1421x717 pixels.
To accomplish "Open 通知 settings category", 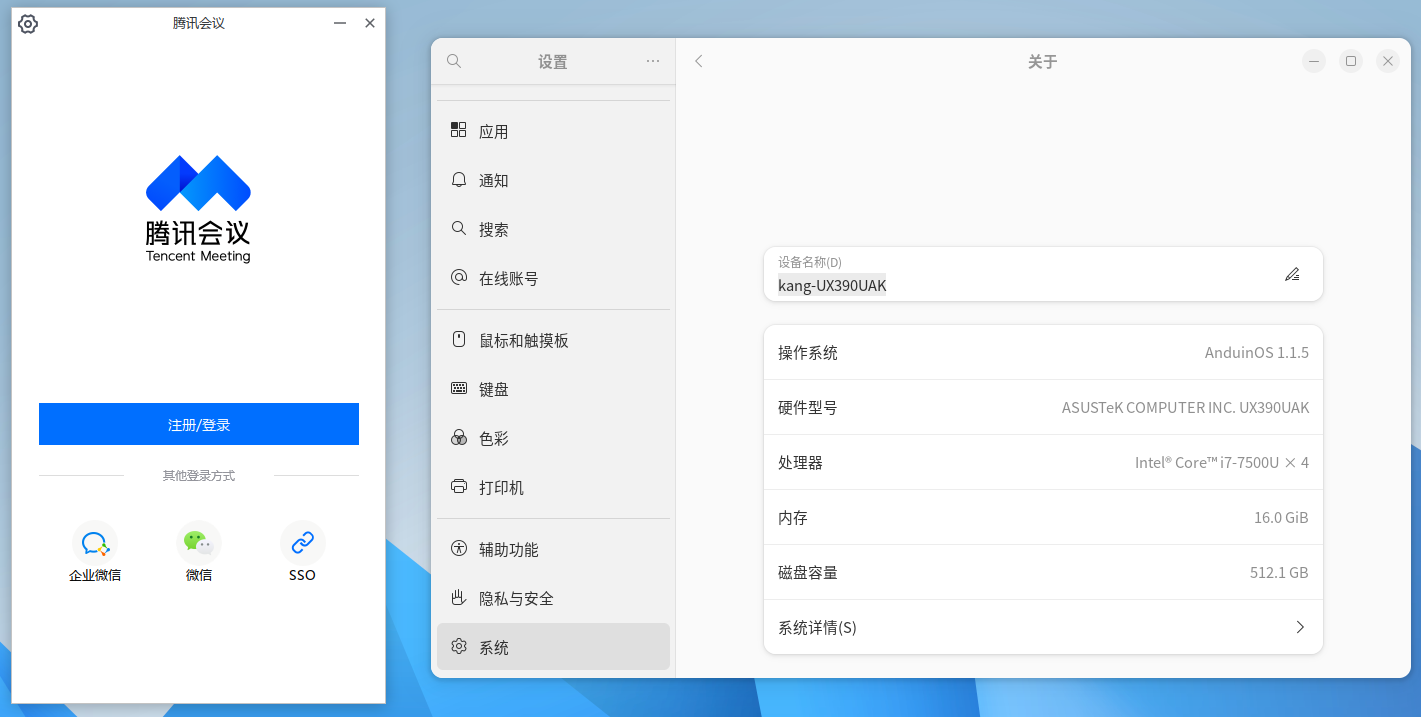I will pyautogui.click(x=553, y=180).
